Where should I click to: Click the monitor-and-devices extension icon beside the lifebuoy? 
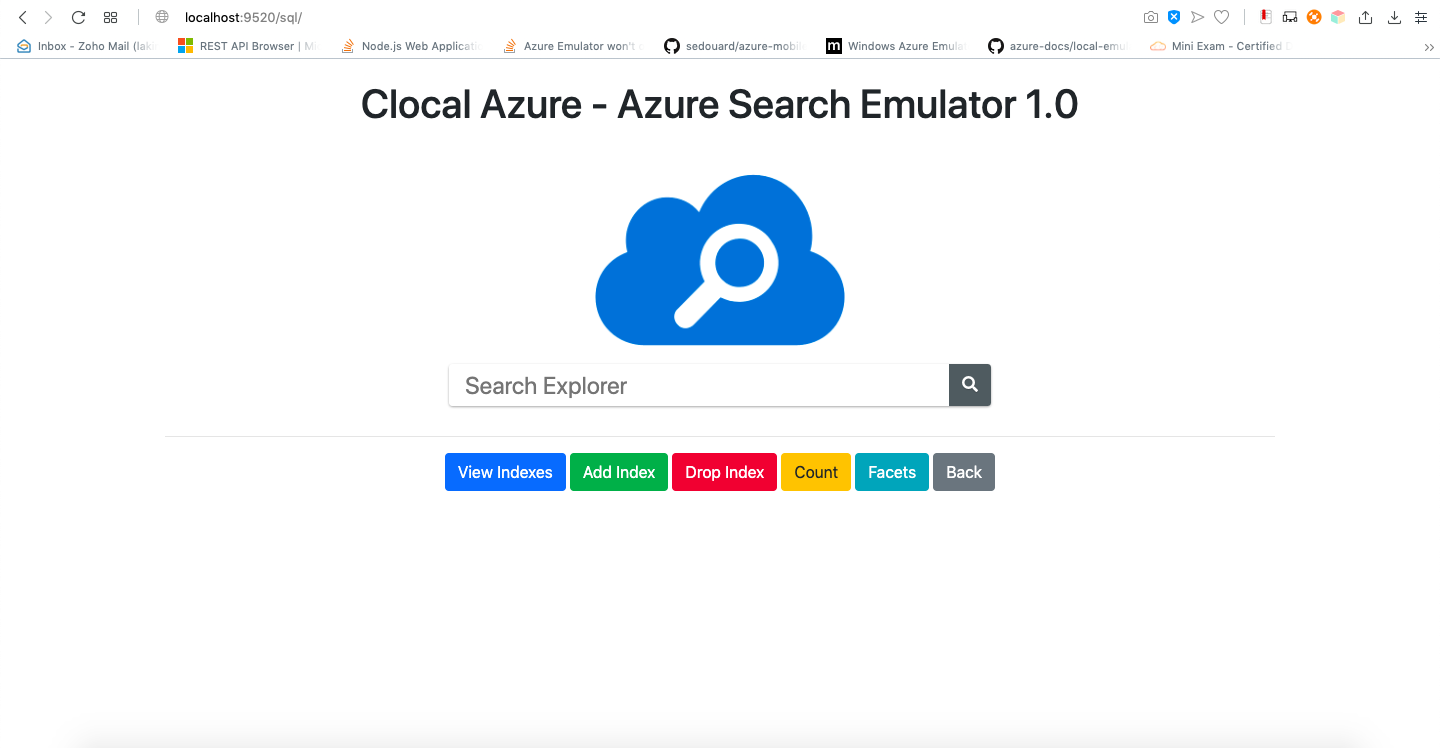click(1290, 17)
